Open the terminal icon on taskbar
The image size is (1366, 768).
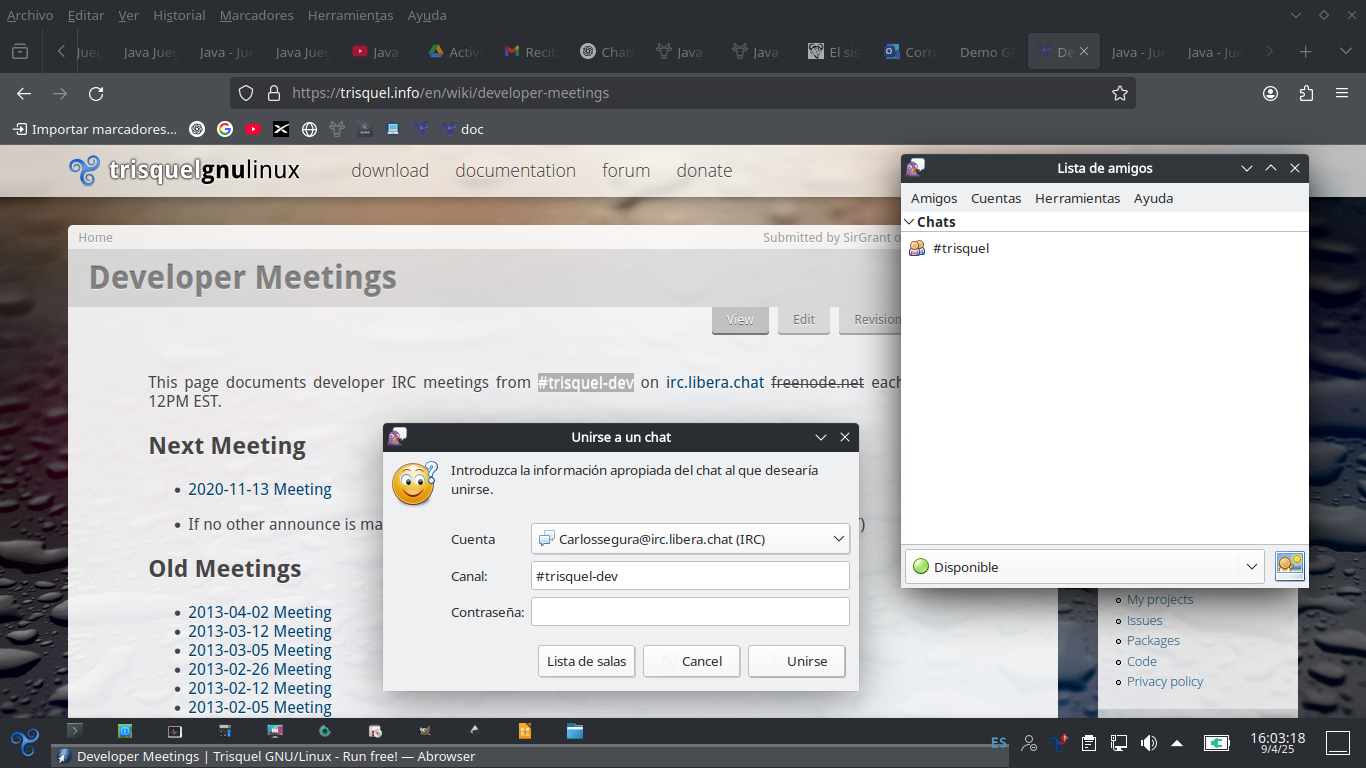(x=75, y=731)
